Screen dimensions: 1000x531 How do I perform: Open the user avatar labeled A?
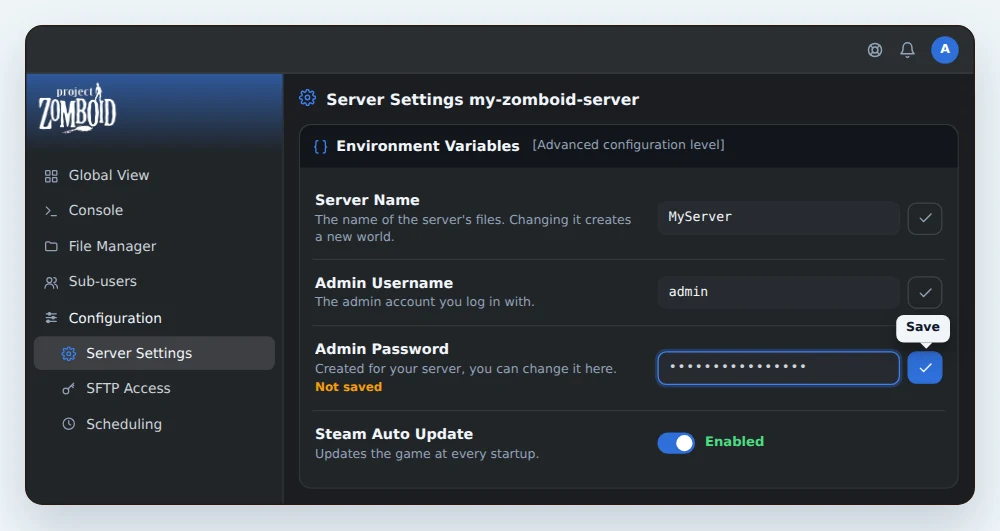point(945,50)
